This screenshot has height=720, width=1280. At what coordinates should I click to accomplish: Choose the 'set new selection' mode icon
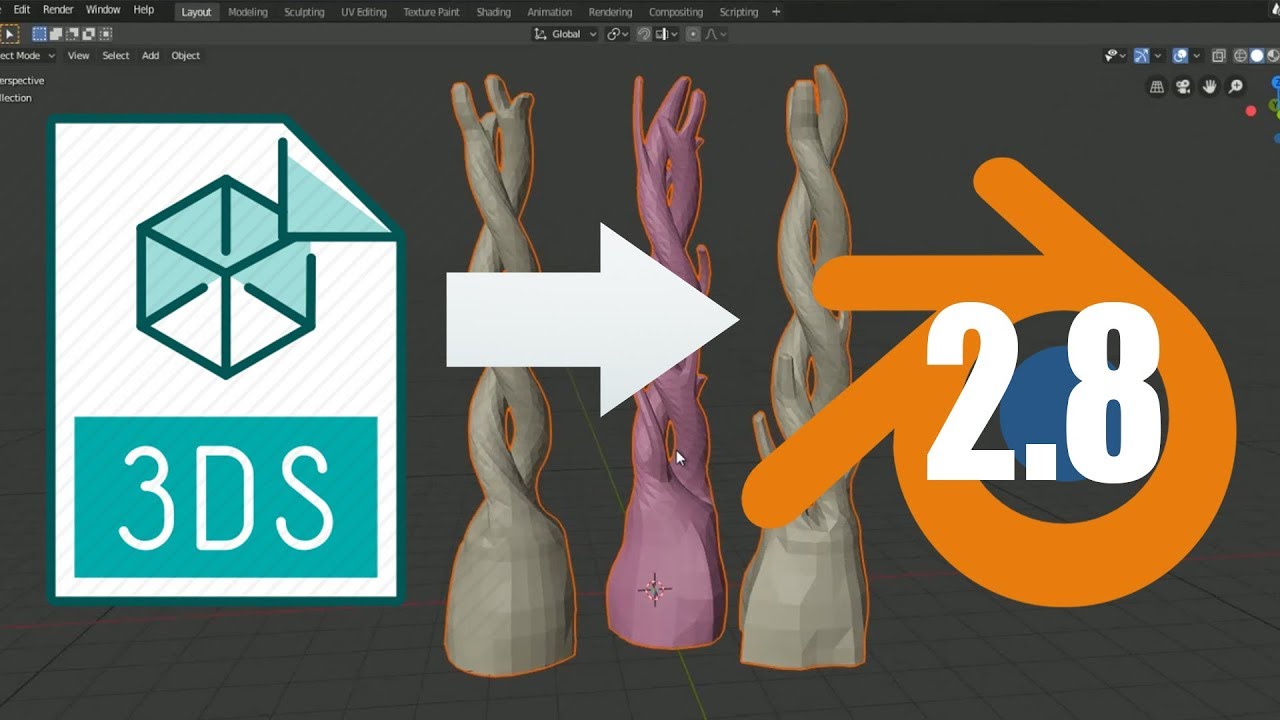click(x=39, y=34)
